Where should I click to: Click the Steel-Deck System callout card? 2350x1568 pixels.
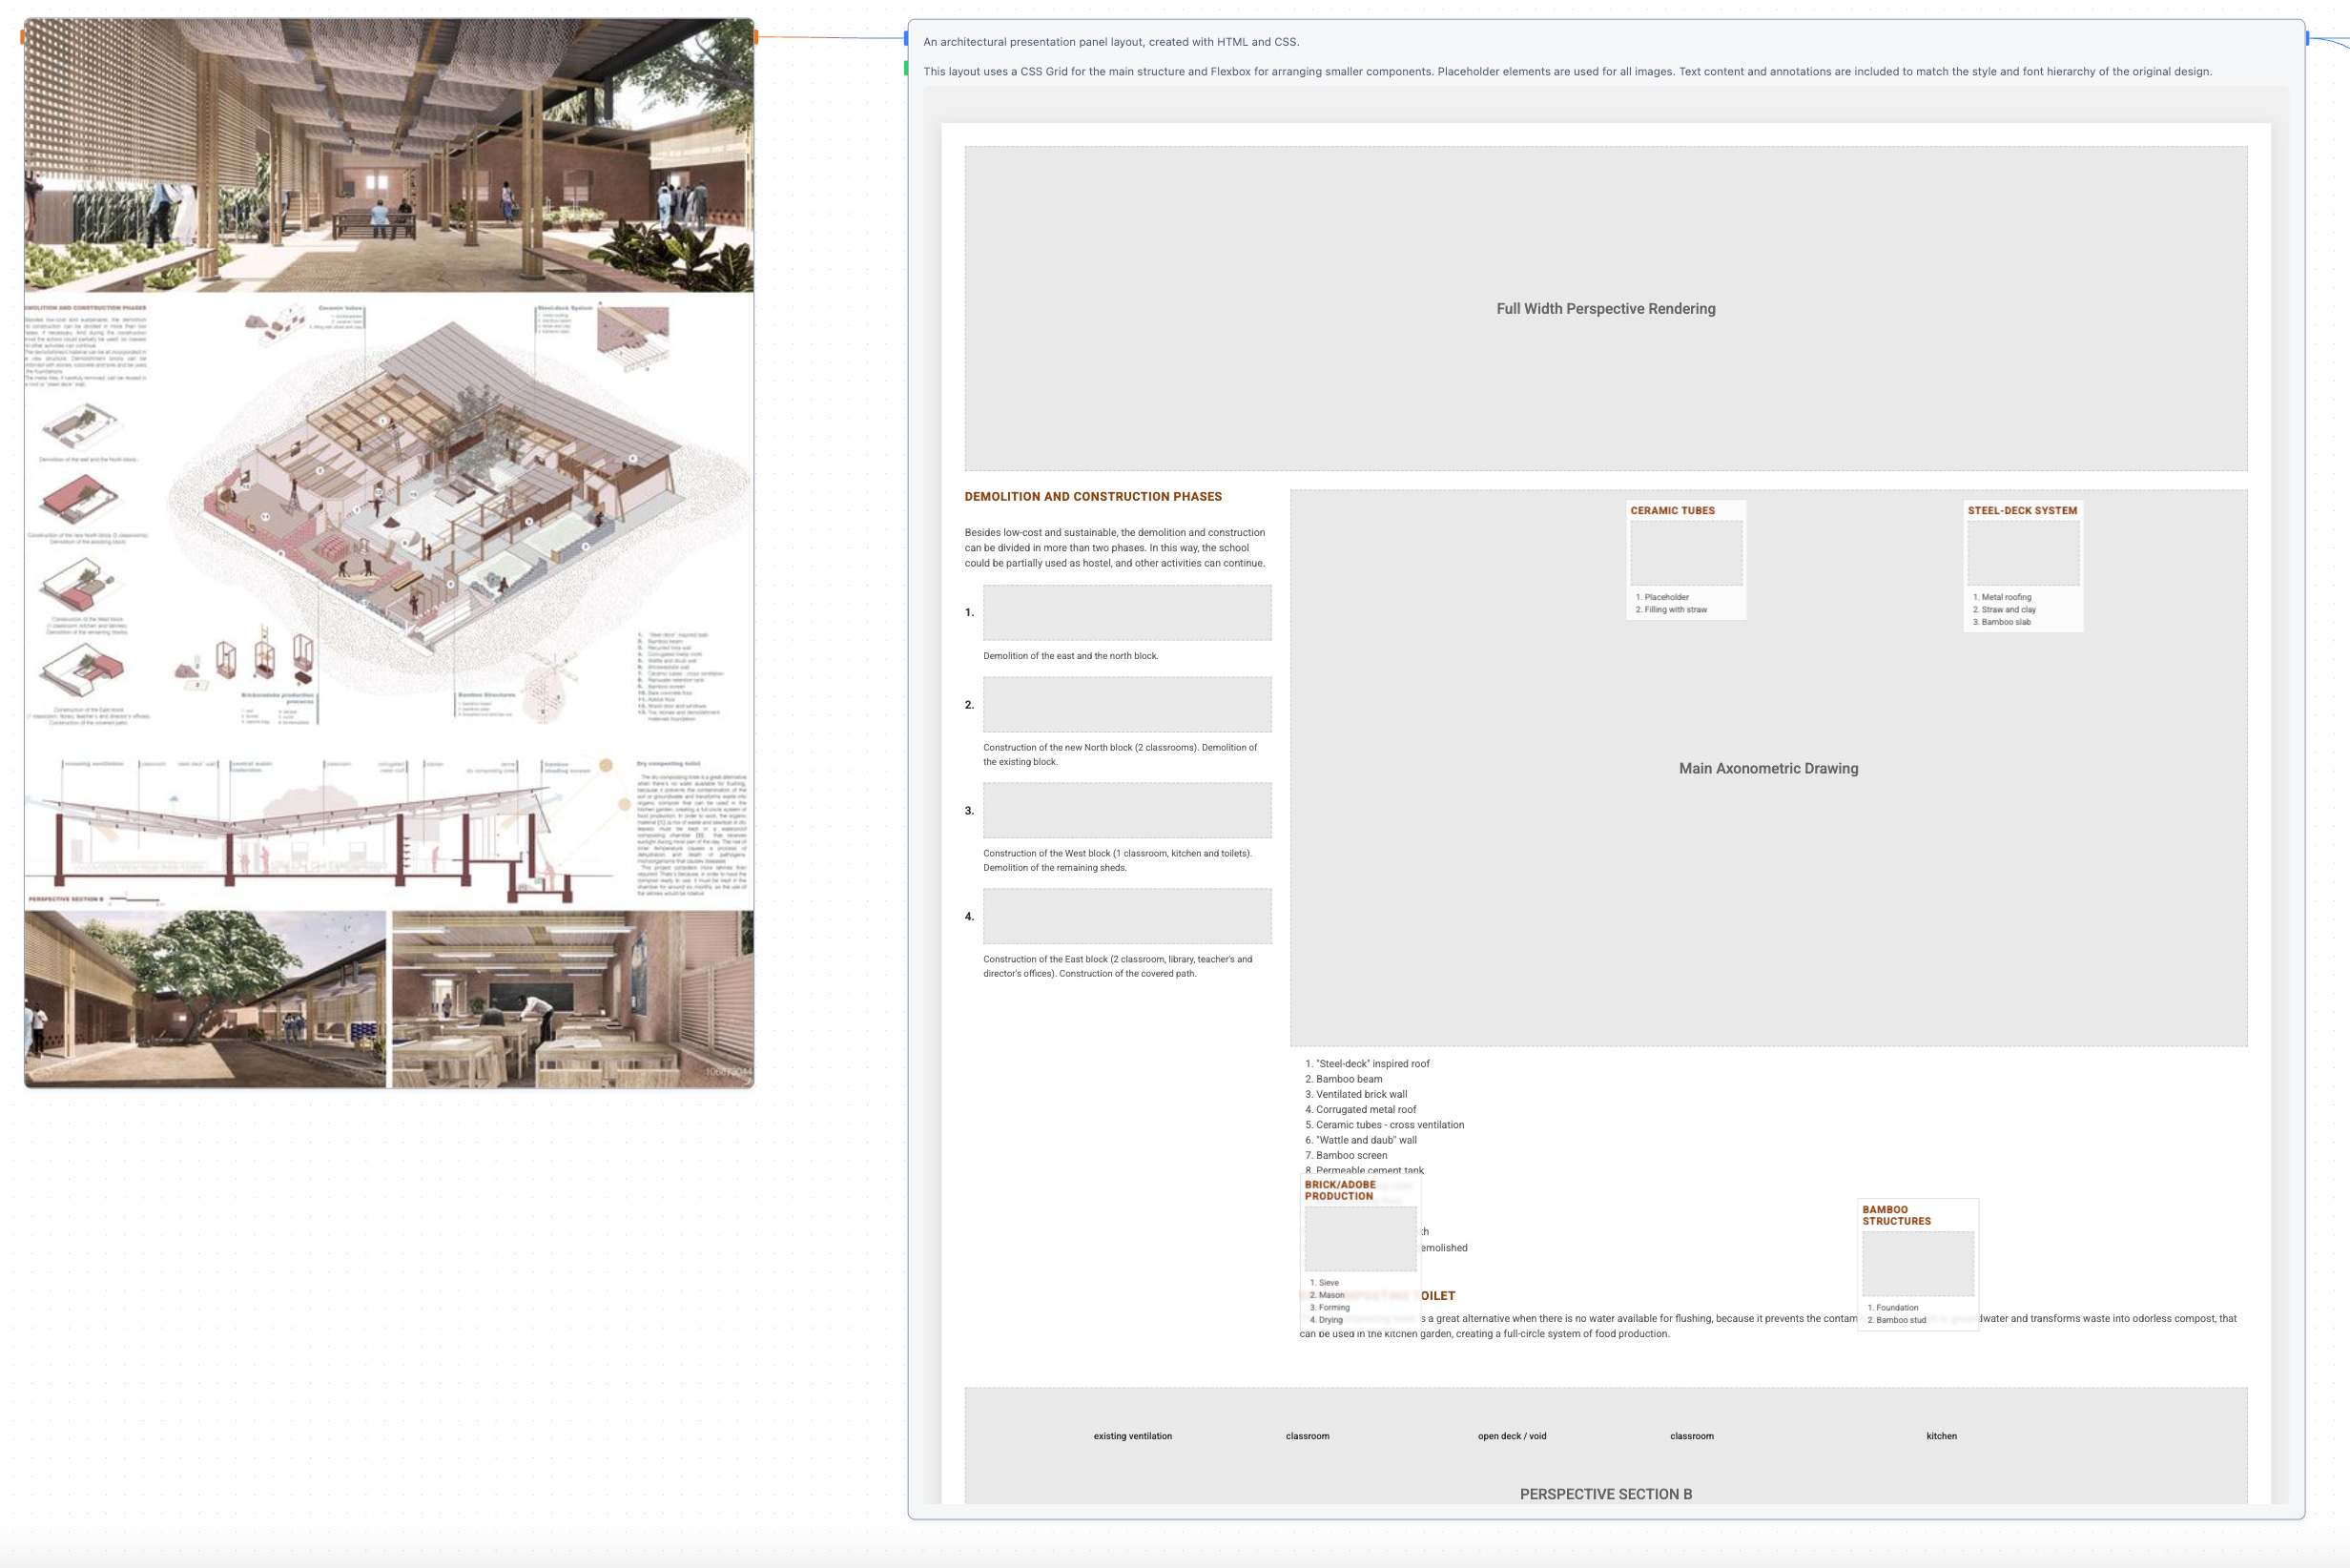click(x=2022, y=565)
